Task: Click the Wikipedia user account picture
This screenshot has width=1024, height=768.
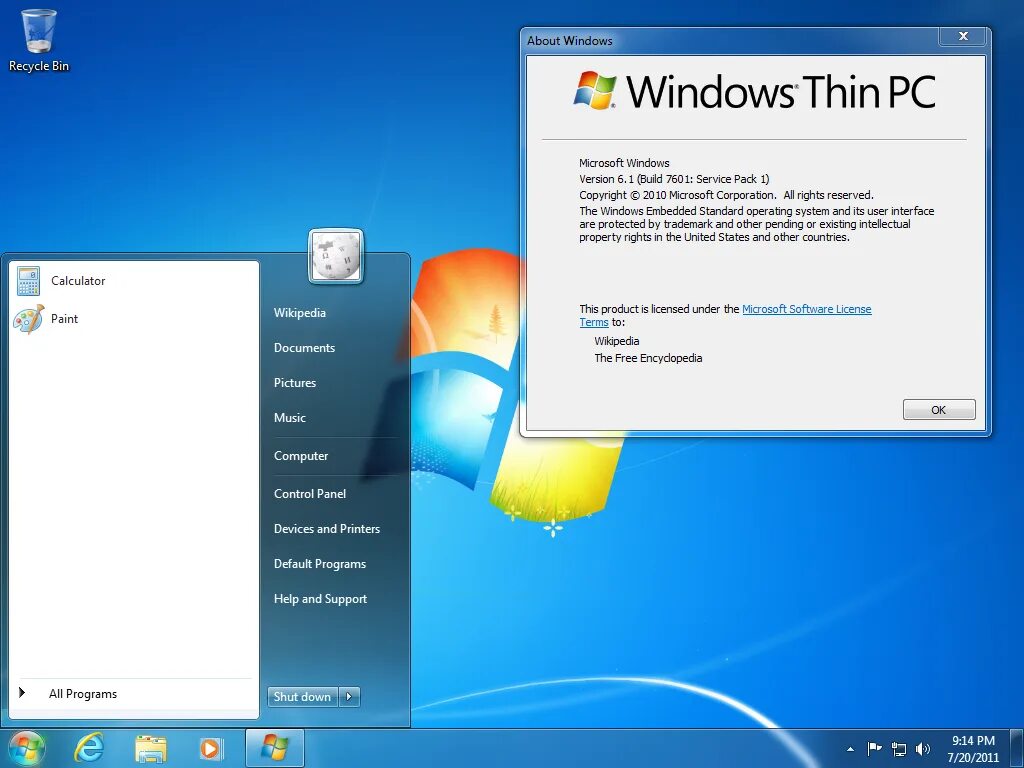Action: [336, 255]
